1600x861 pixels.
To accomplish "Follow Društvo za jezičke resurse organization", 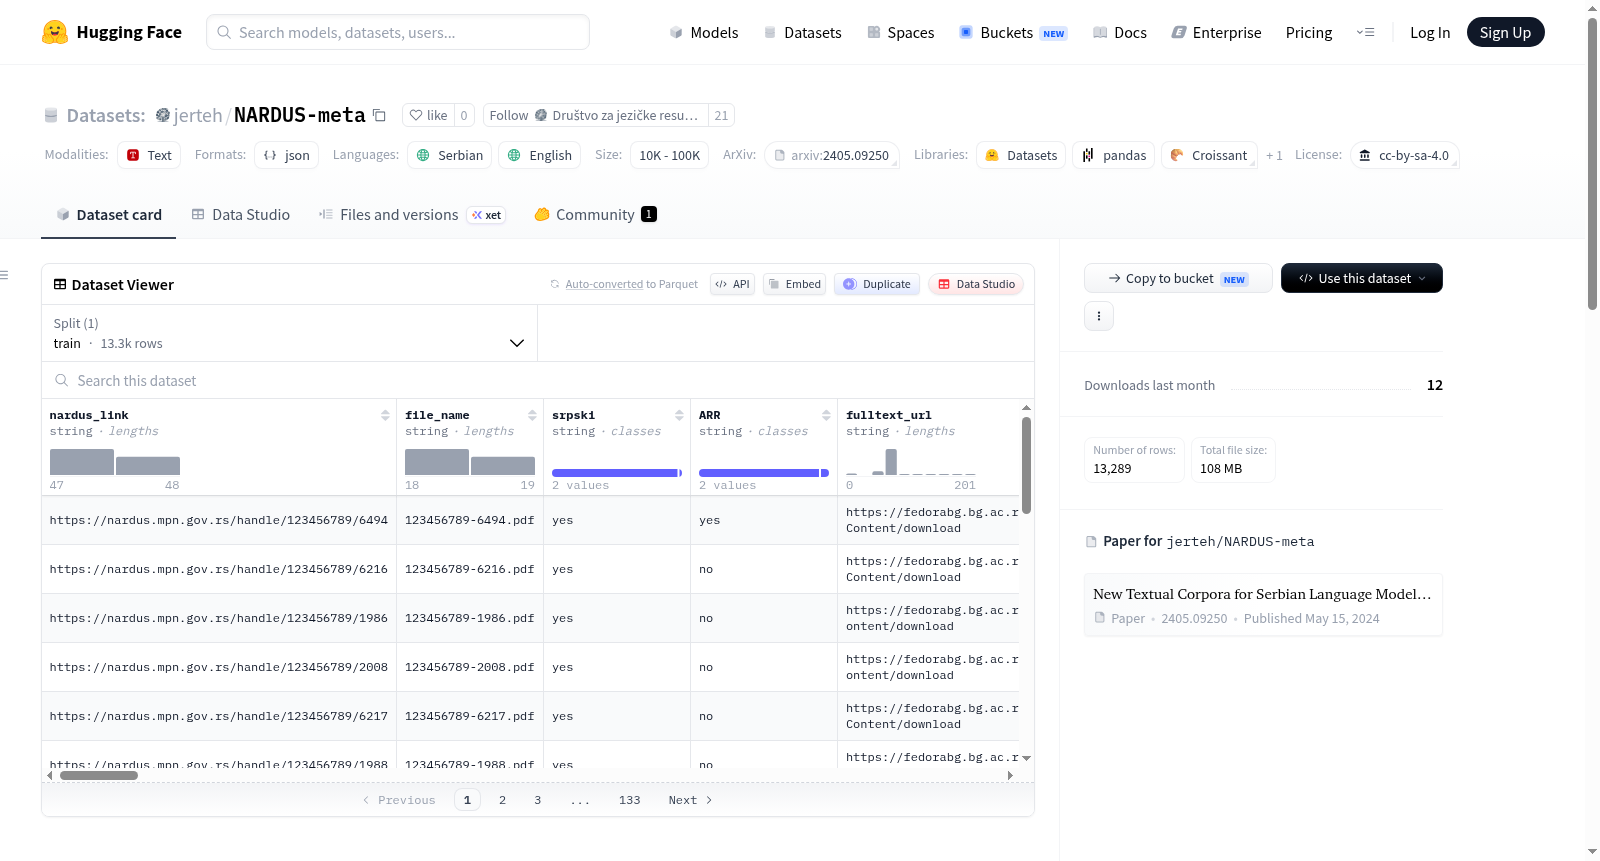I will [x=595, y=115].
